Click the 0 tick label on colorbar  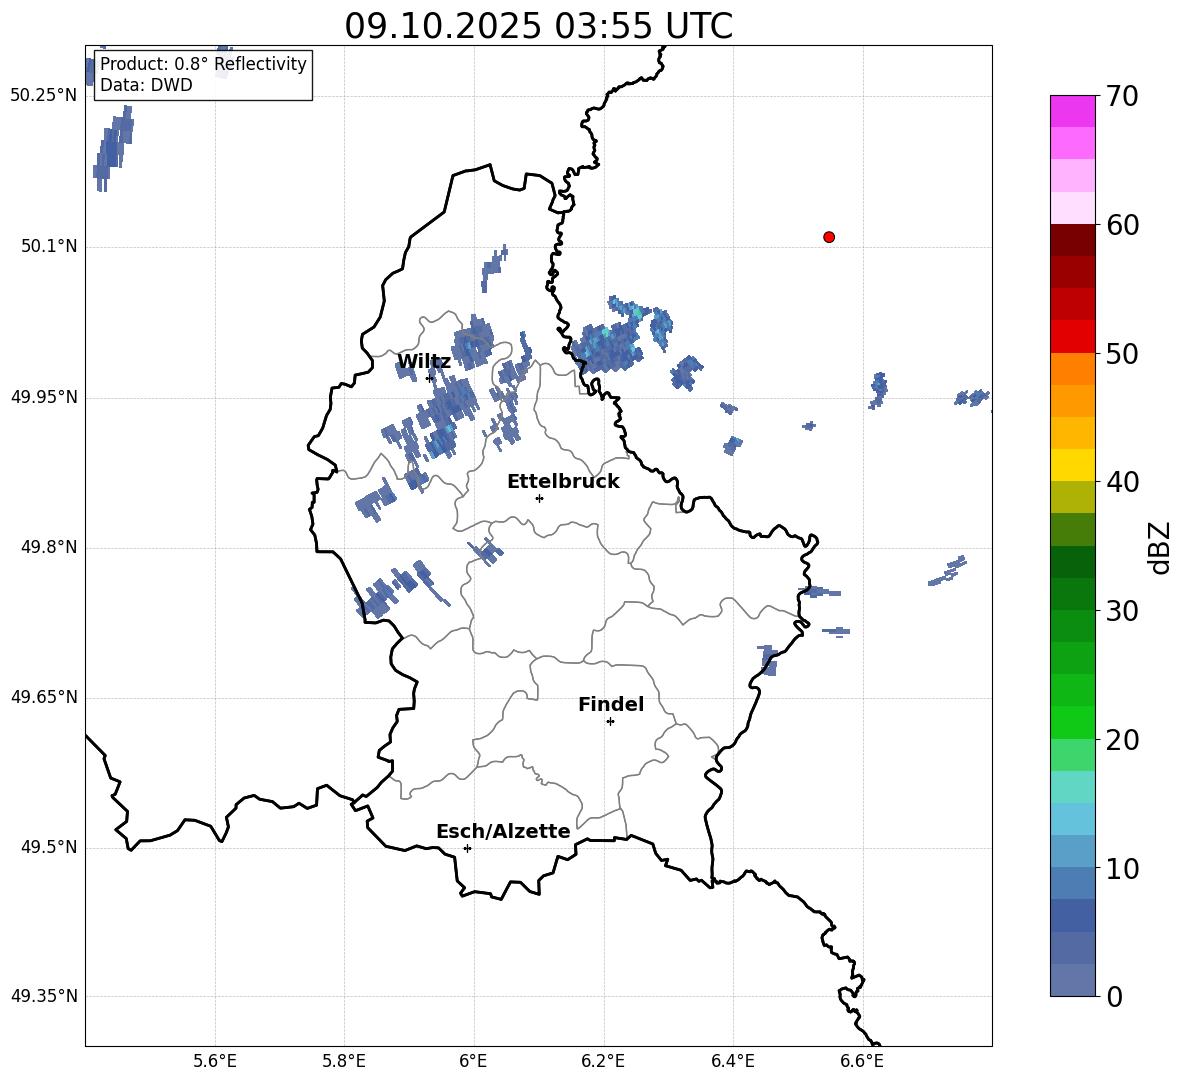1115,996
